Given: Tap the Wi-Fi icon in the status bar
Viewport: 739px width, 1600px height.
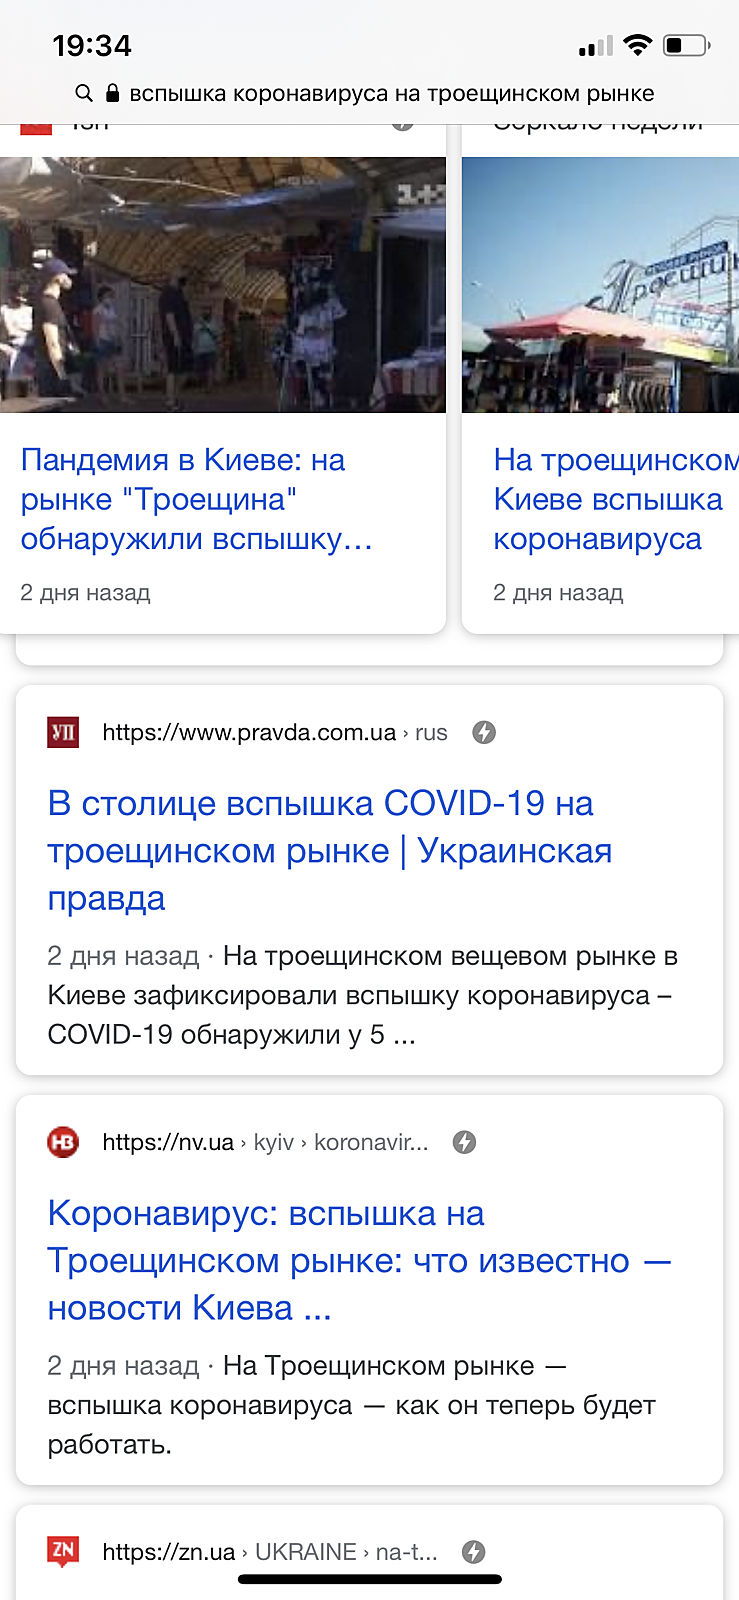Looking at the screenshot, I should [x=637, y=45].
